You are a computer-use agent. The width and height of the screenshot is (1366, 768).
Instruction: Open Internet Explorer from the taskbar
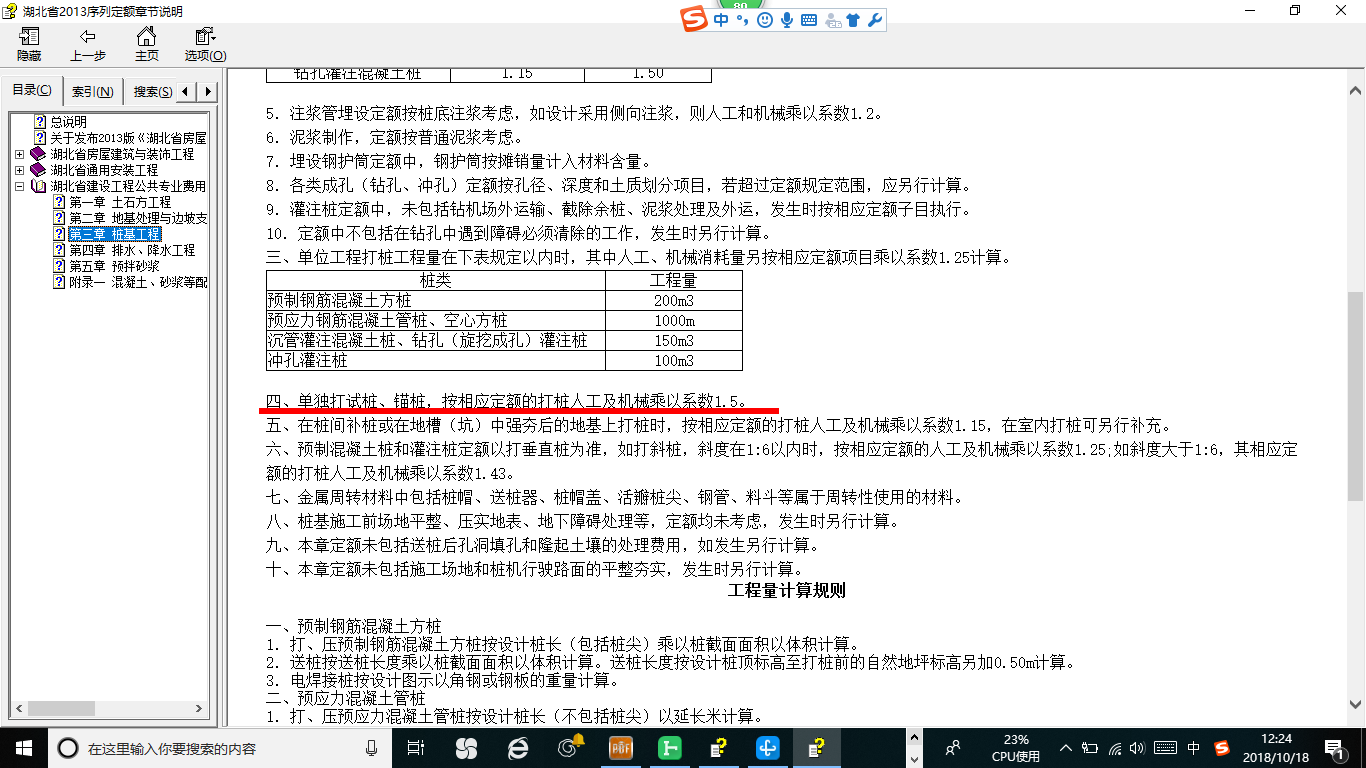pos(517,747)
